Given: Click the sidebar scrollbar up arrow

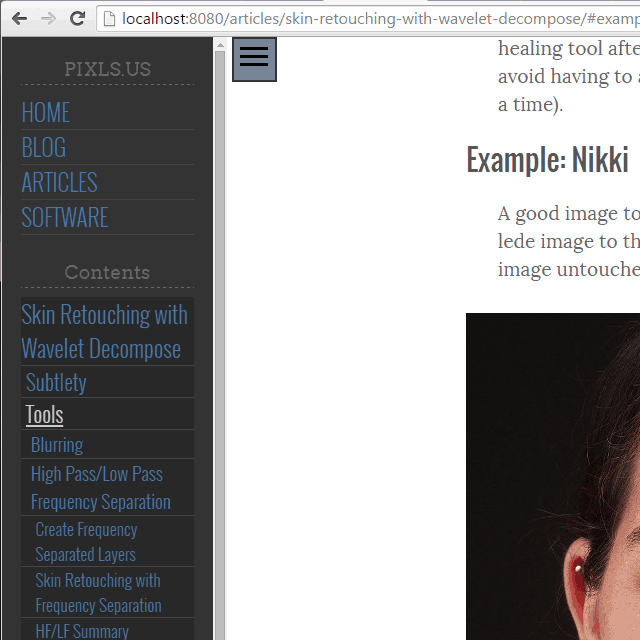Looking at the screenshot, I should tap(220, 45).
